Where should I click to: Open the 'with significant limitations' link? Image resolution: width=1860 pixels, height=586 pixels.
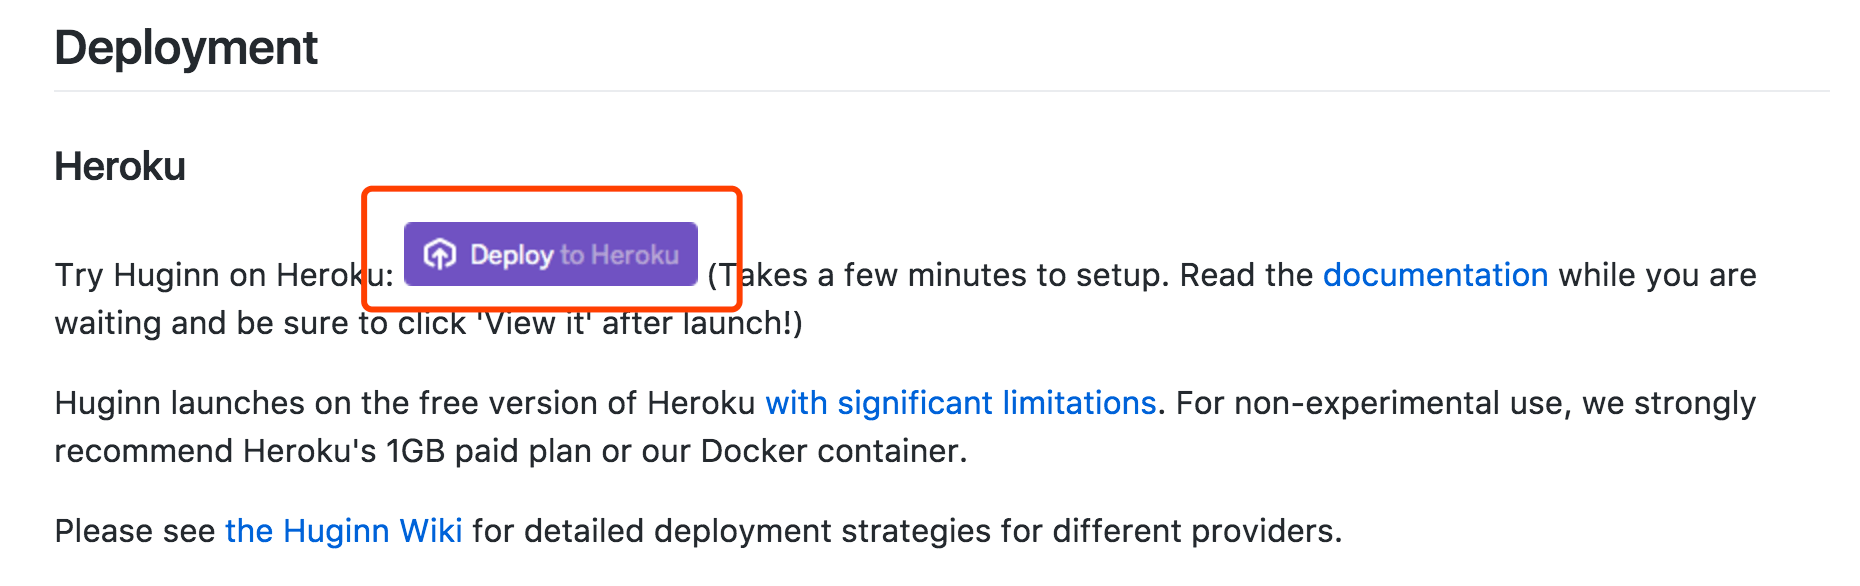[960, 403]
